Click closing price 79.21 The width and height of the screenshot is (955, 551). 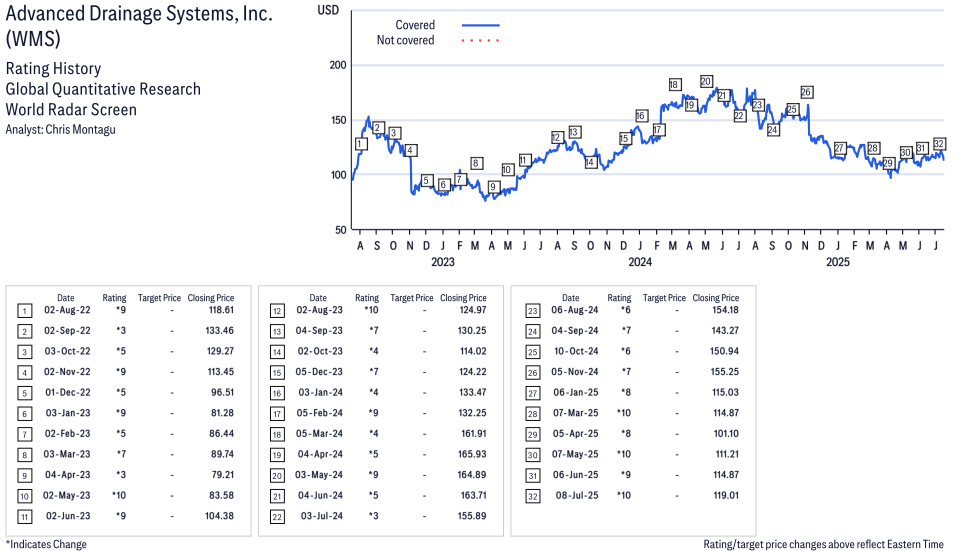tap(222, 474)
